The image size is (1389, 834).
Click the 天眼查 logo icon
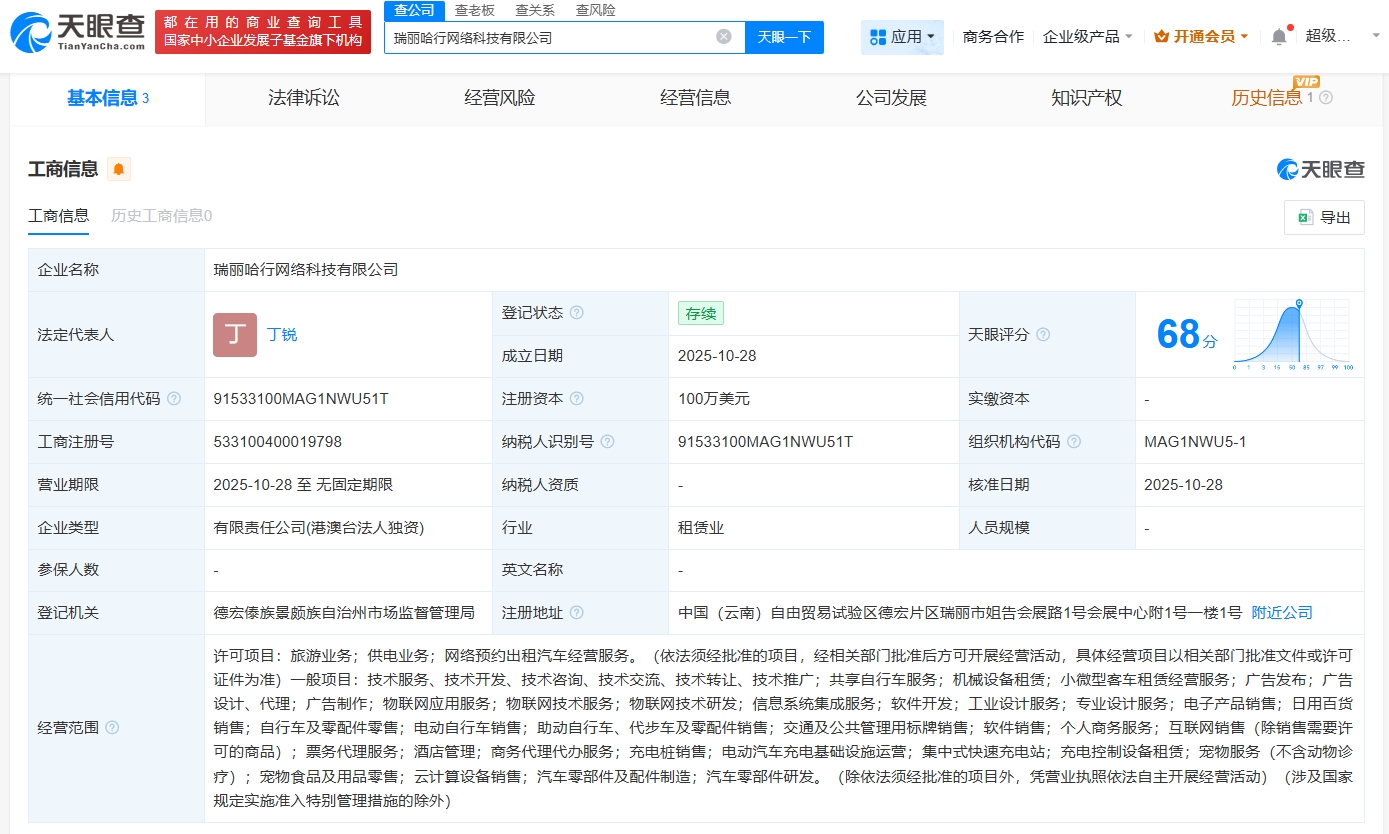click(30, 30)
